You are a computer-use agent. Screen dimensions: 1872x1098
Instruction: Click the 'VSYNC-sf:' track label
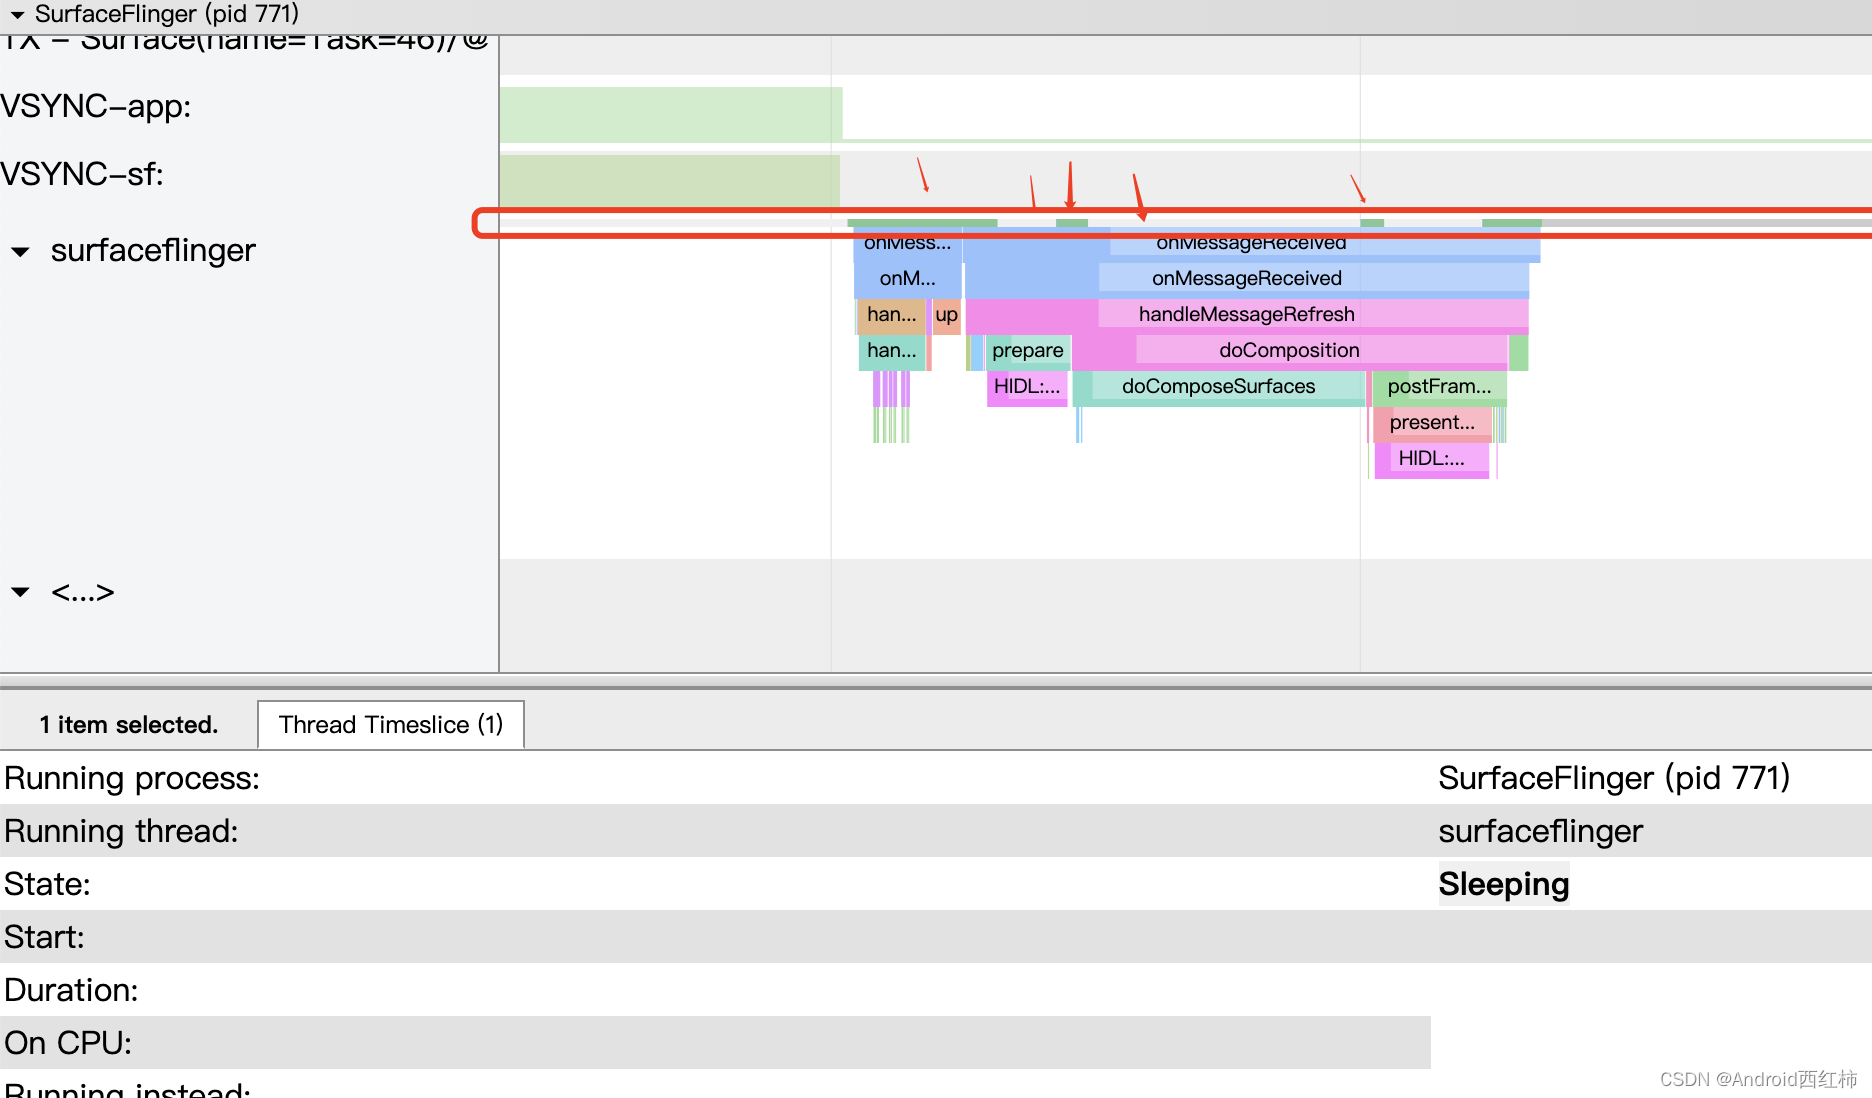[82, 174]
